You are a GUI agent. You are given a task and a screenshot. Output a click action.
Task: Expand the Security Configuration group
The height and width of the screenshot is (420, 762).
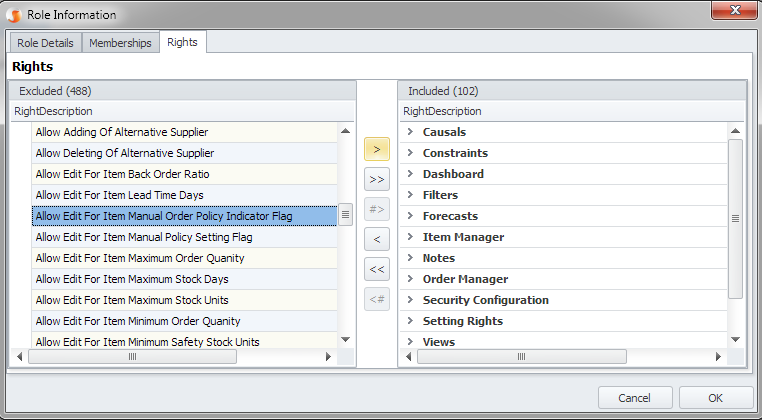[410, 300]
